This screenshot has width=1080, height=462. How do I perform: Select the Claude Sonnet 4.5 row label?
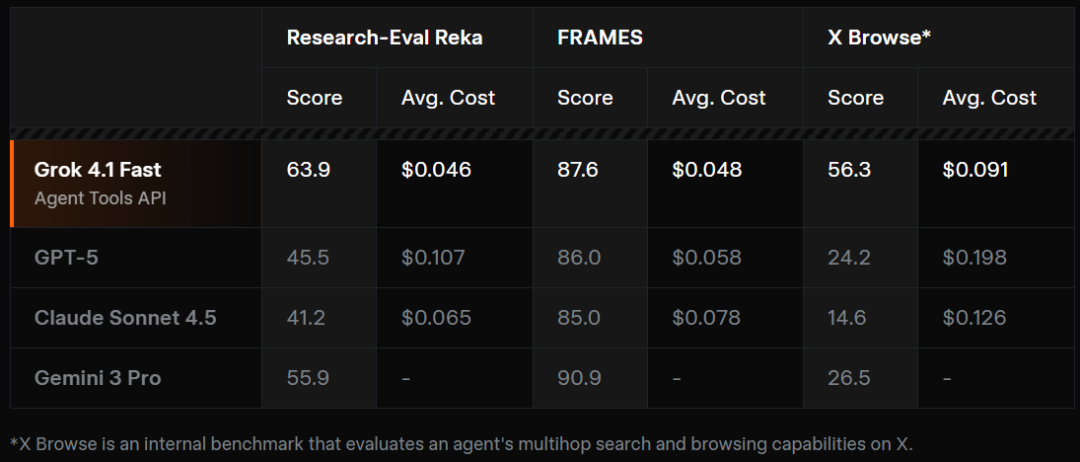pyautogui.click(x=125, y=318)
